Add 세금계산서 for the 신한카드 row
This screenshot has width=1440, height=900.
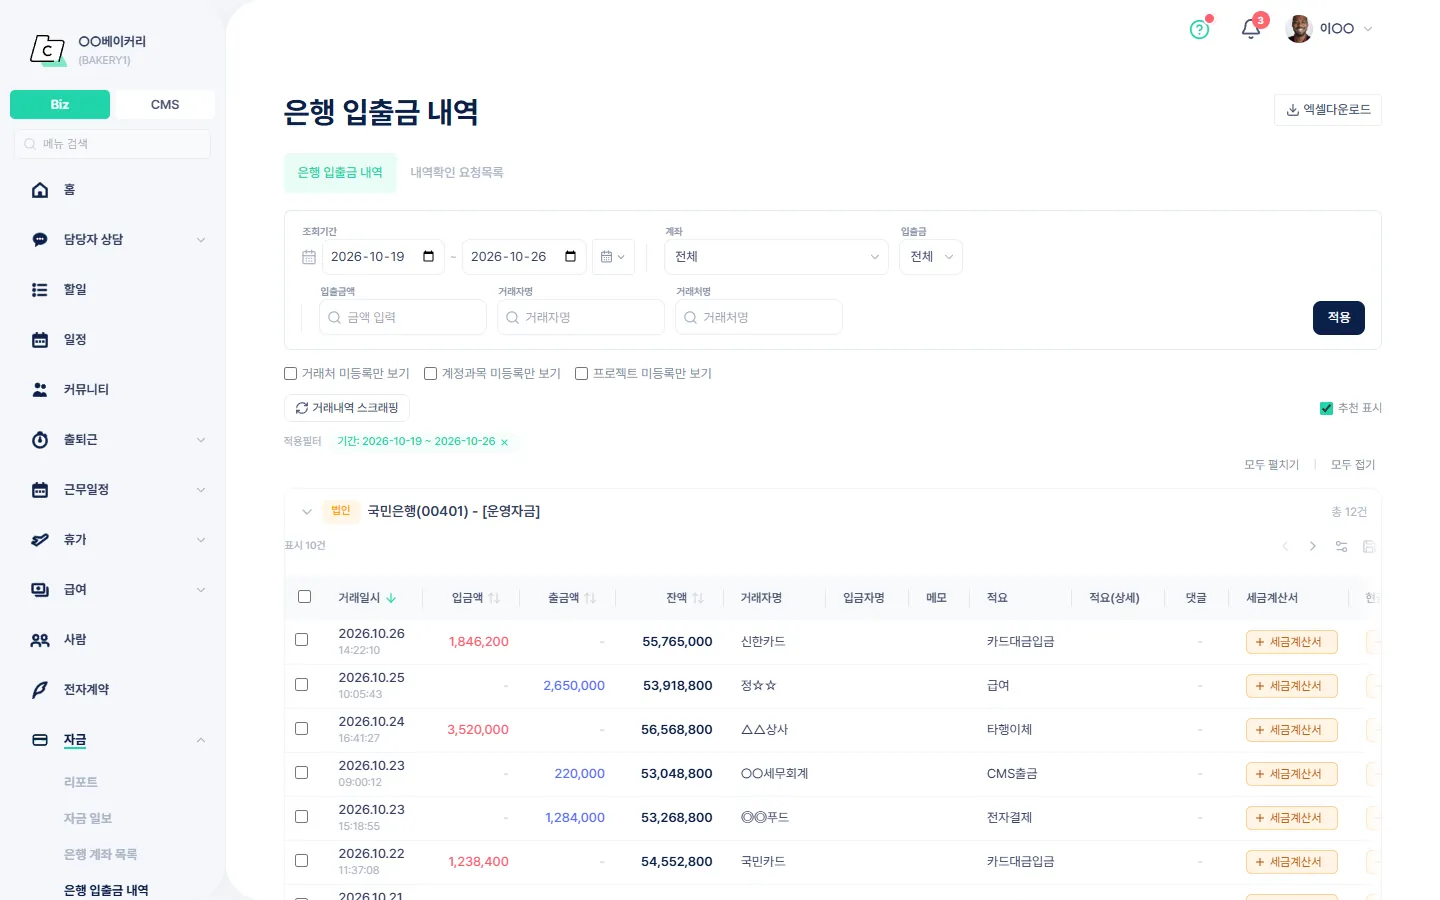point(1292,642)
